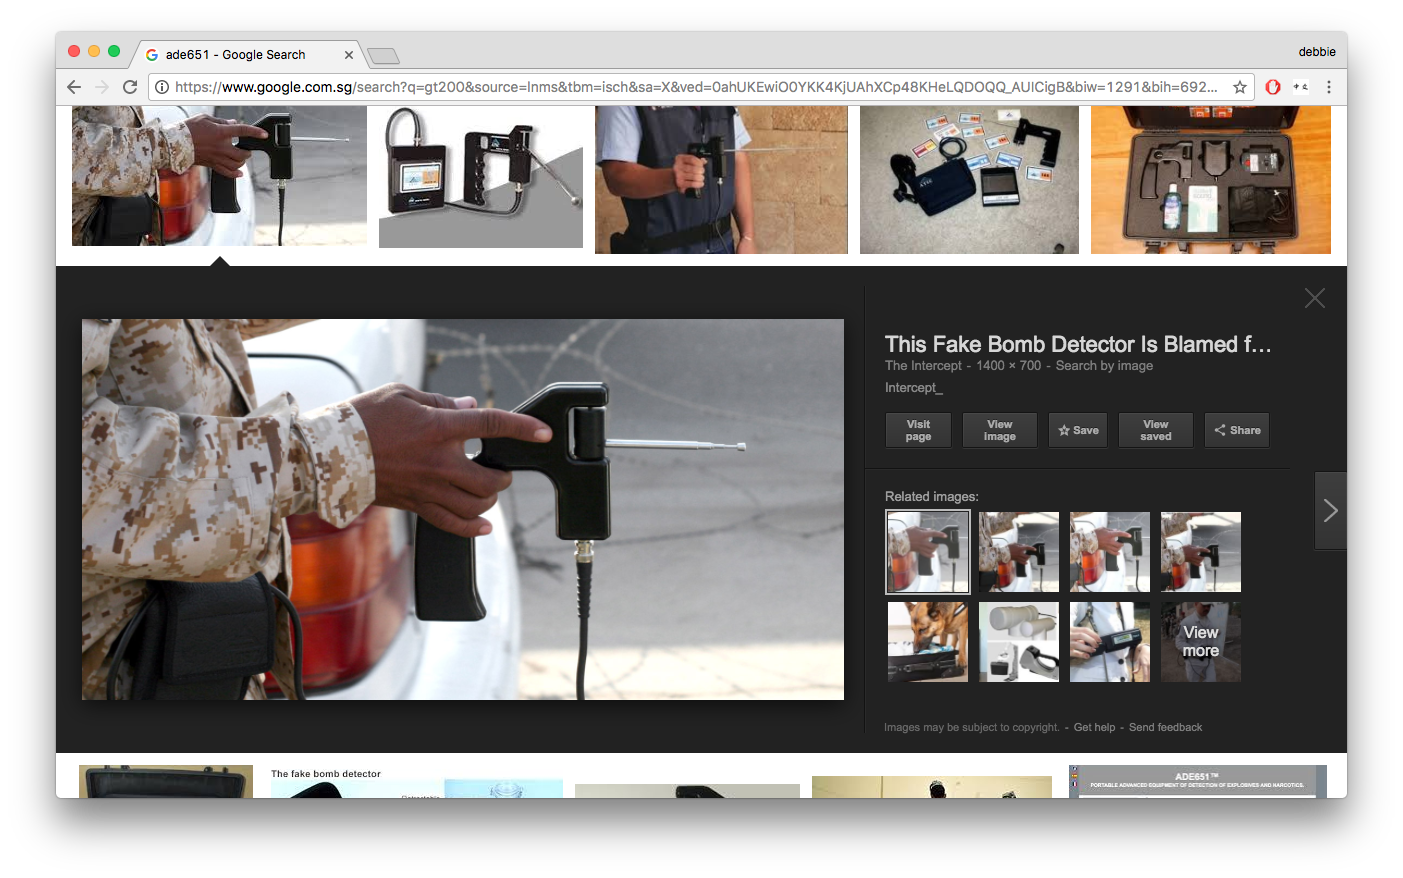Viewport: 1403px width, 878px height.
Task: Click the '1400 × 700' image dimensions text
Action: click(x=1009, y=366)
